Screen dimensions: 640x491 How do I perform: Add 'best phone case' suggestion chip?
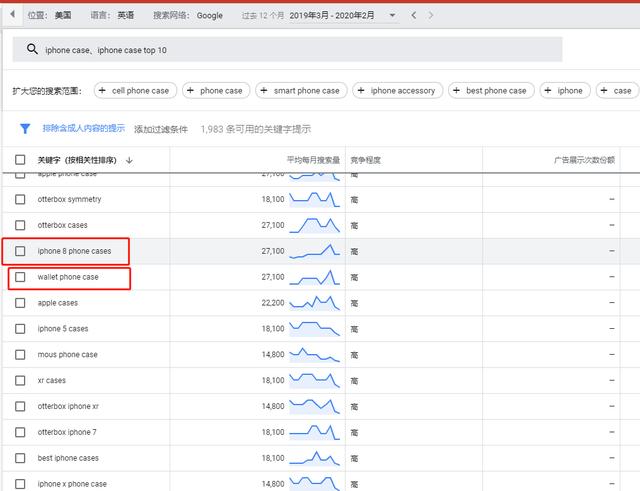pos(490,91)
